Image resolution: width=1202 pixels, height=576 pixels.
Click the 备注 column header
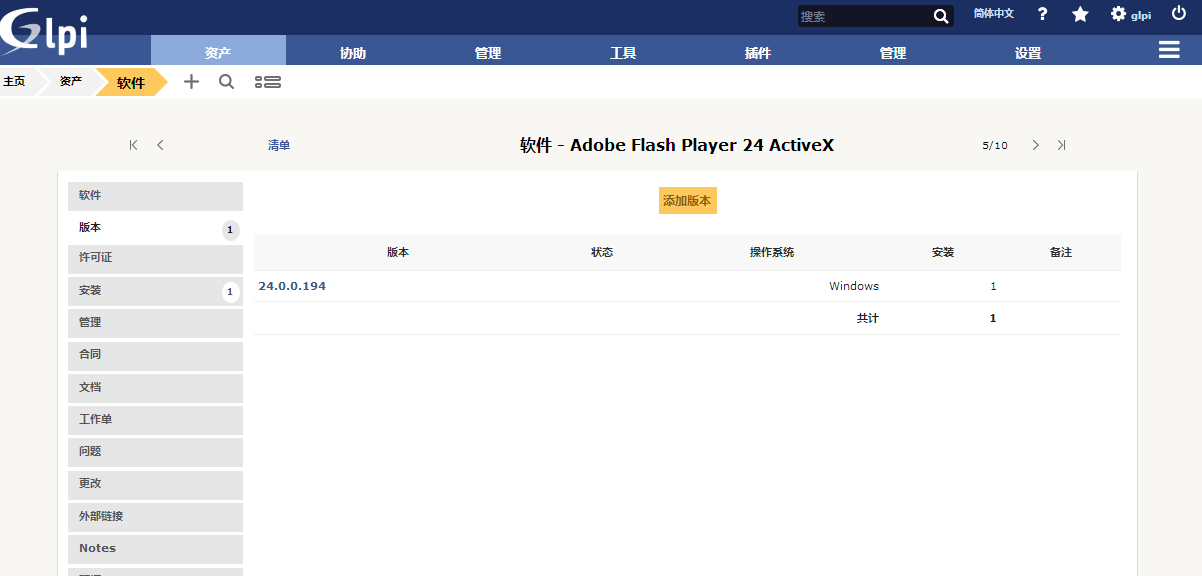pyautogui.click(x=1061, y=252)
